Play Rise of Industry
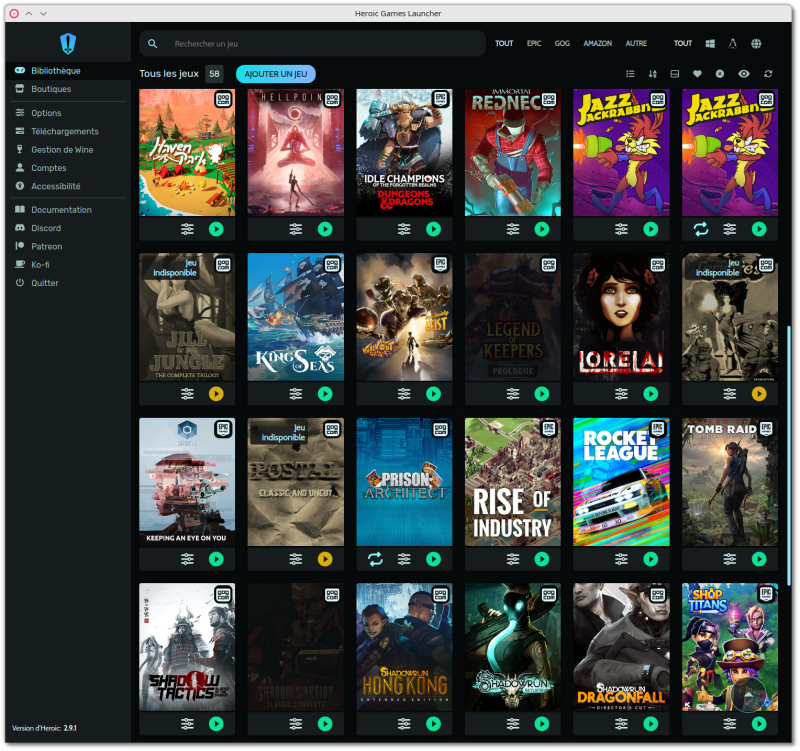Viewport: 800px width, 751px height. [x=542, y=559]
